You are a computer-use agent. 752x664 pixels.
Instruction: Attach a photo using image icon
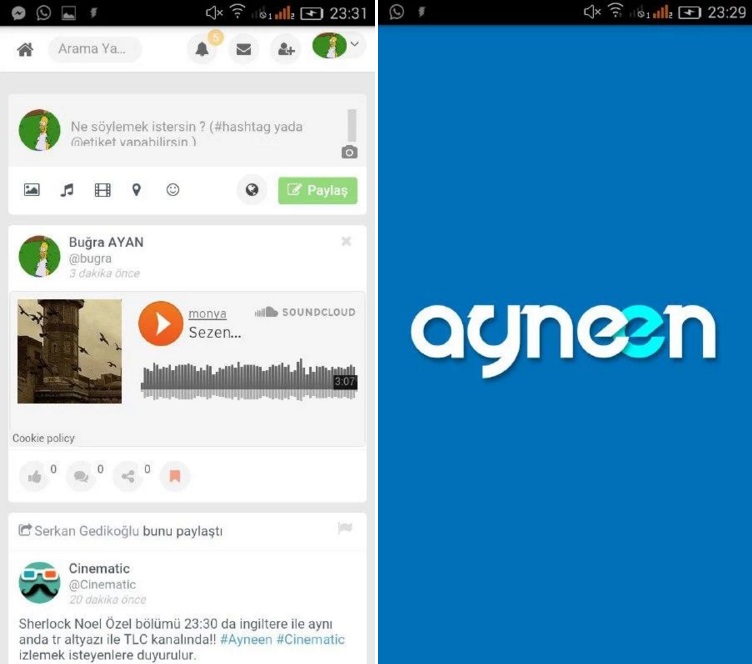click(32, 190)
